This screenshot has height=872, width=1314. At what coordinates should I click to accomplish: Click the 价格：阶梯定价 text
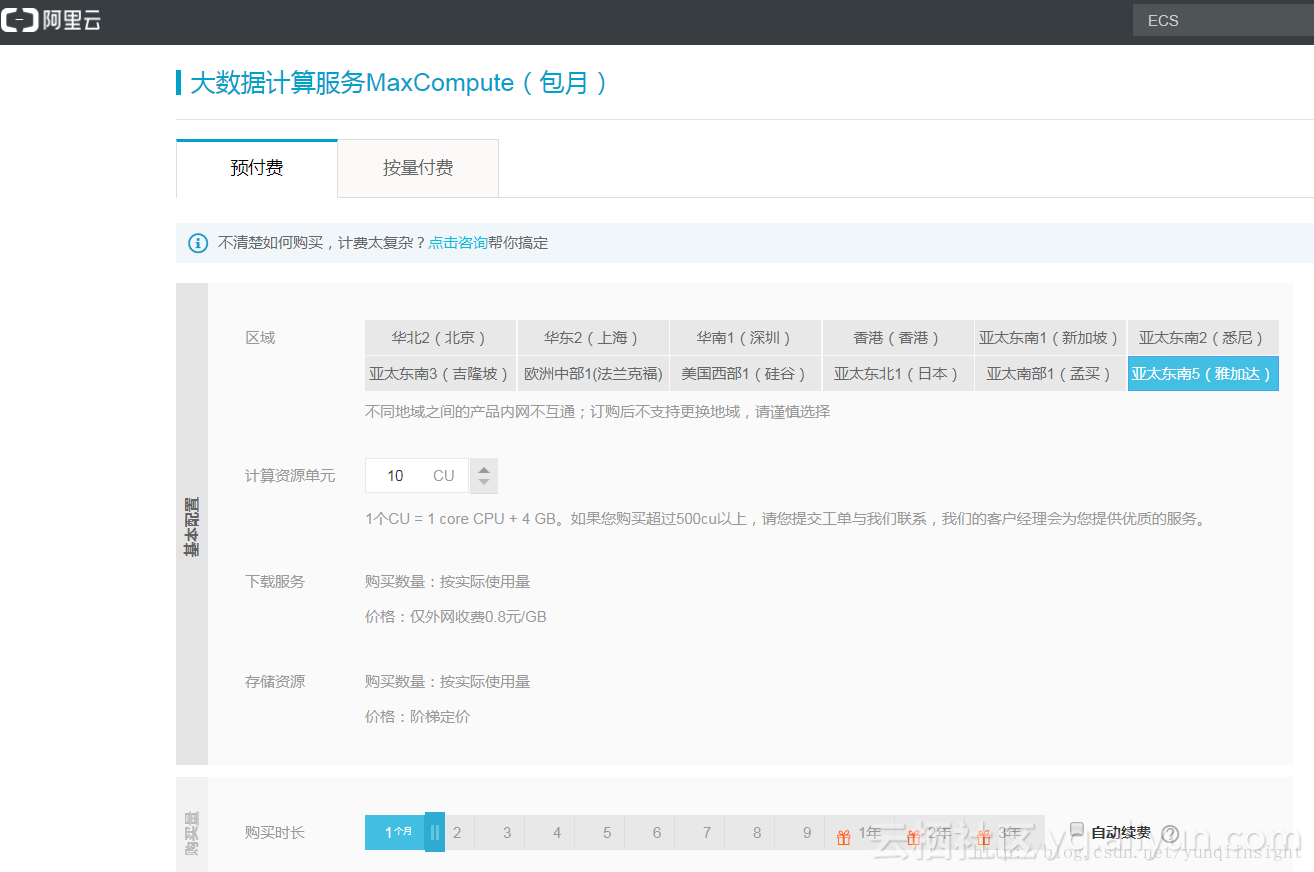418,717
